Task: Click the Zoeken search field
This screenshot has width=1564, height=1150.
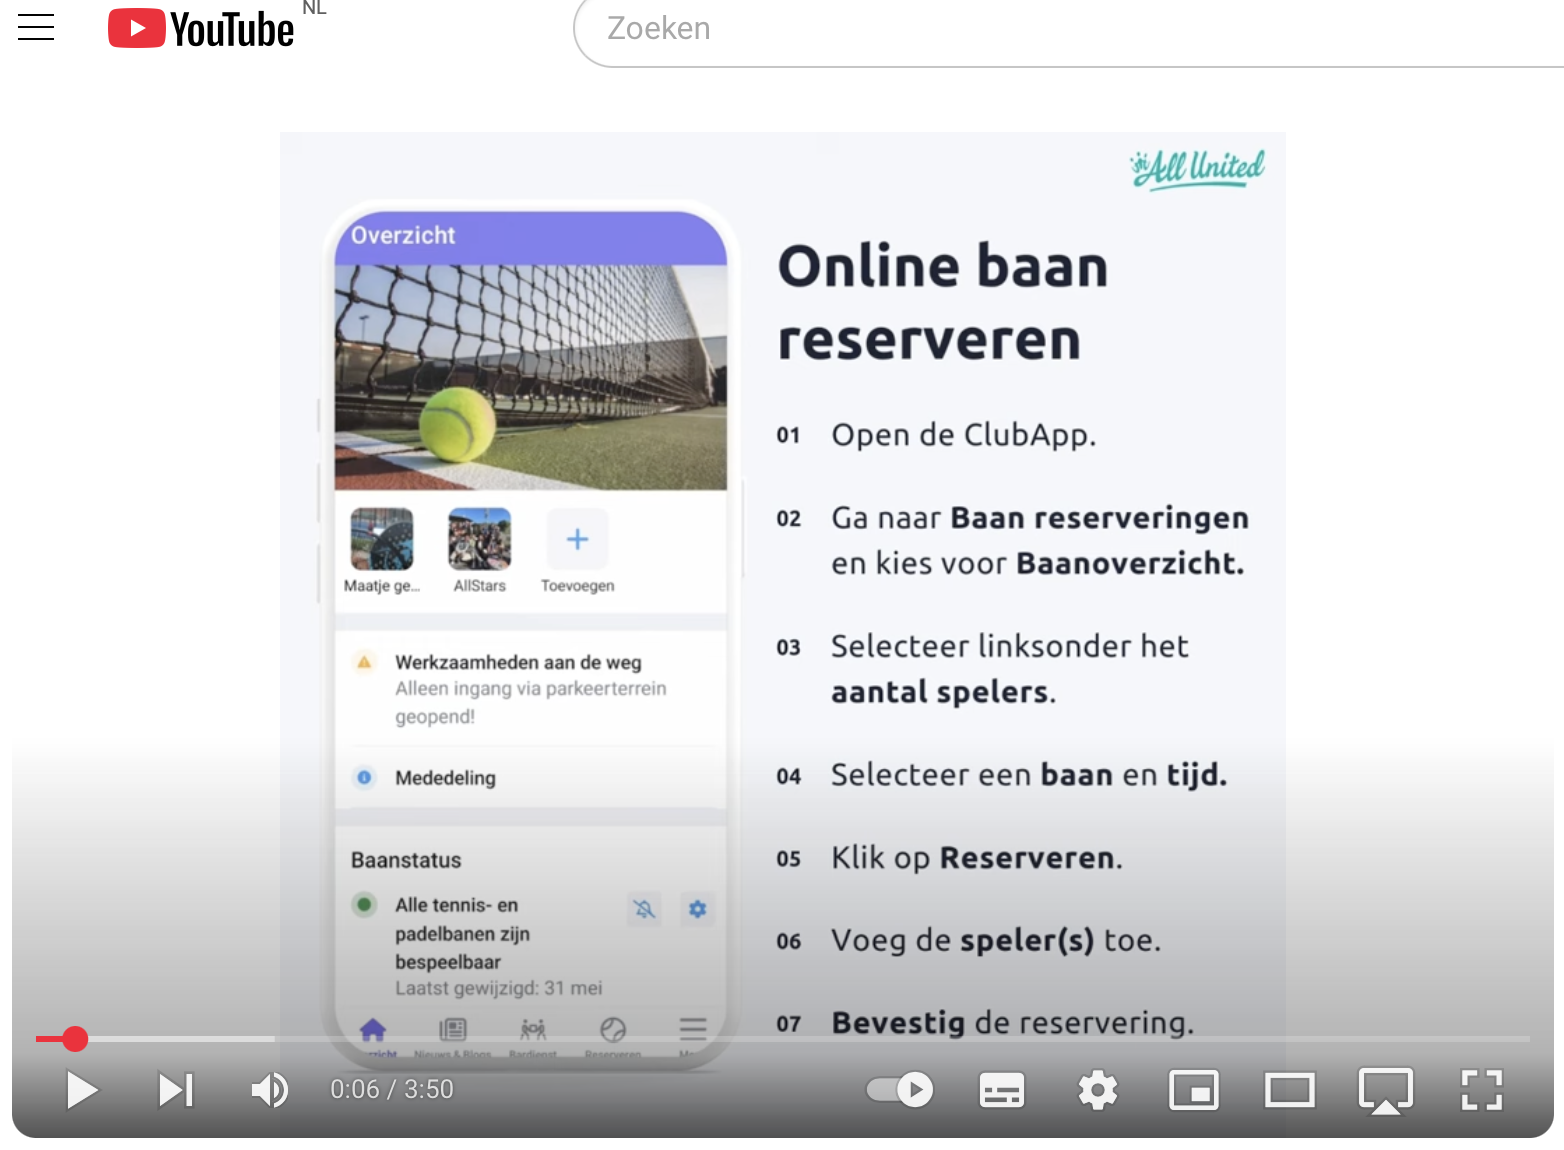Action: tap(1000, 29)
